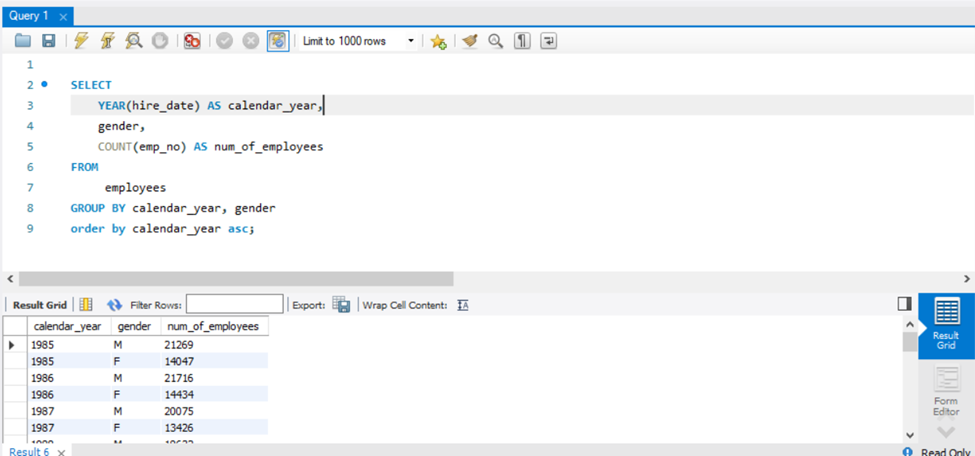This screenshot has width=975, height=456.
Task: Open find panel magnifier icon
Action: (x=496, y=41)
